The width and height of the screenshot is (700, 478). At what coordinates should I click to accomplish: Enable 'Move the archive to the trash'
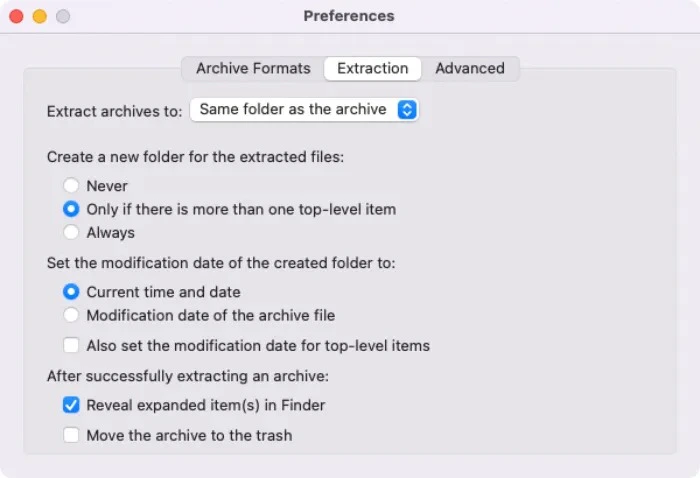pos(71,435)
